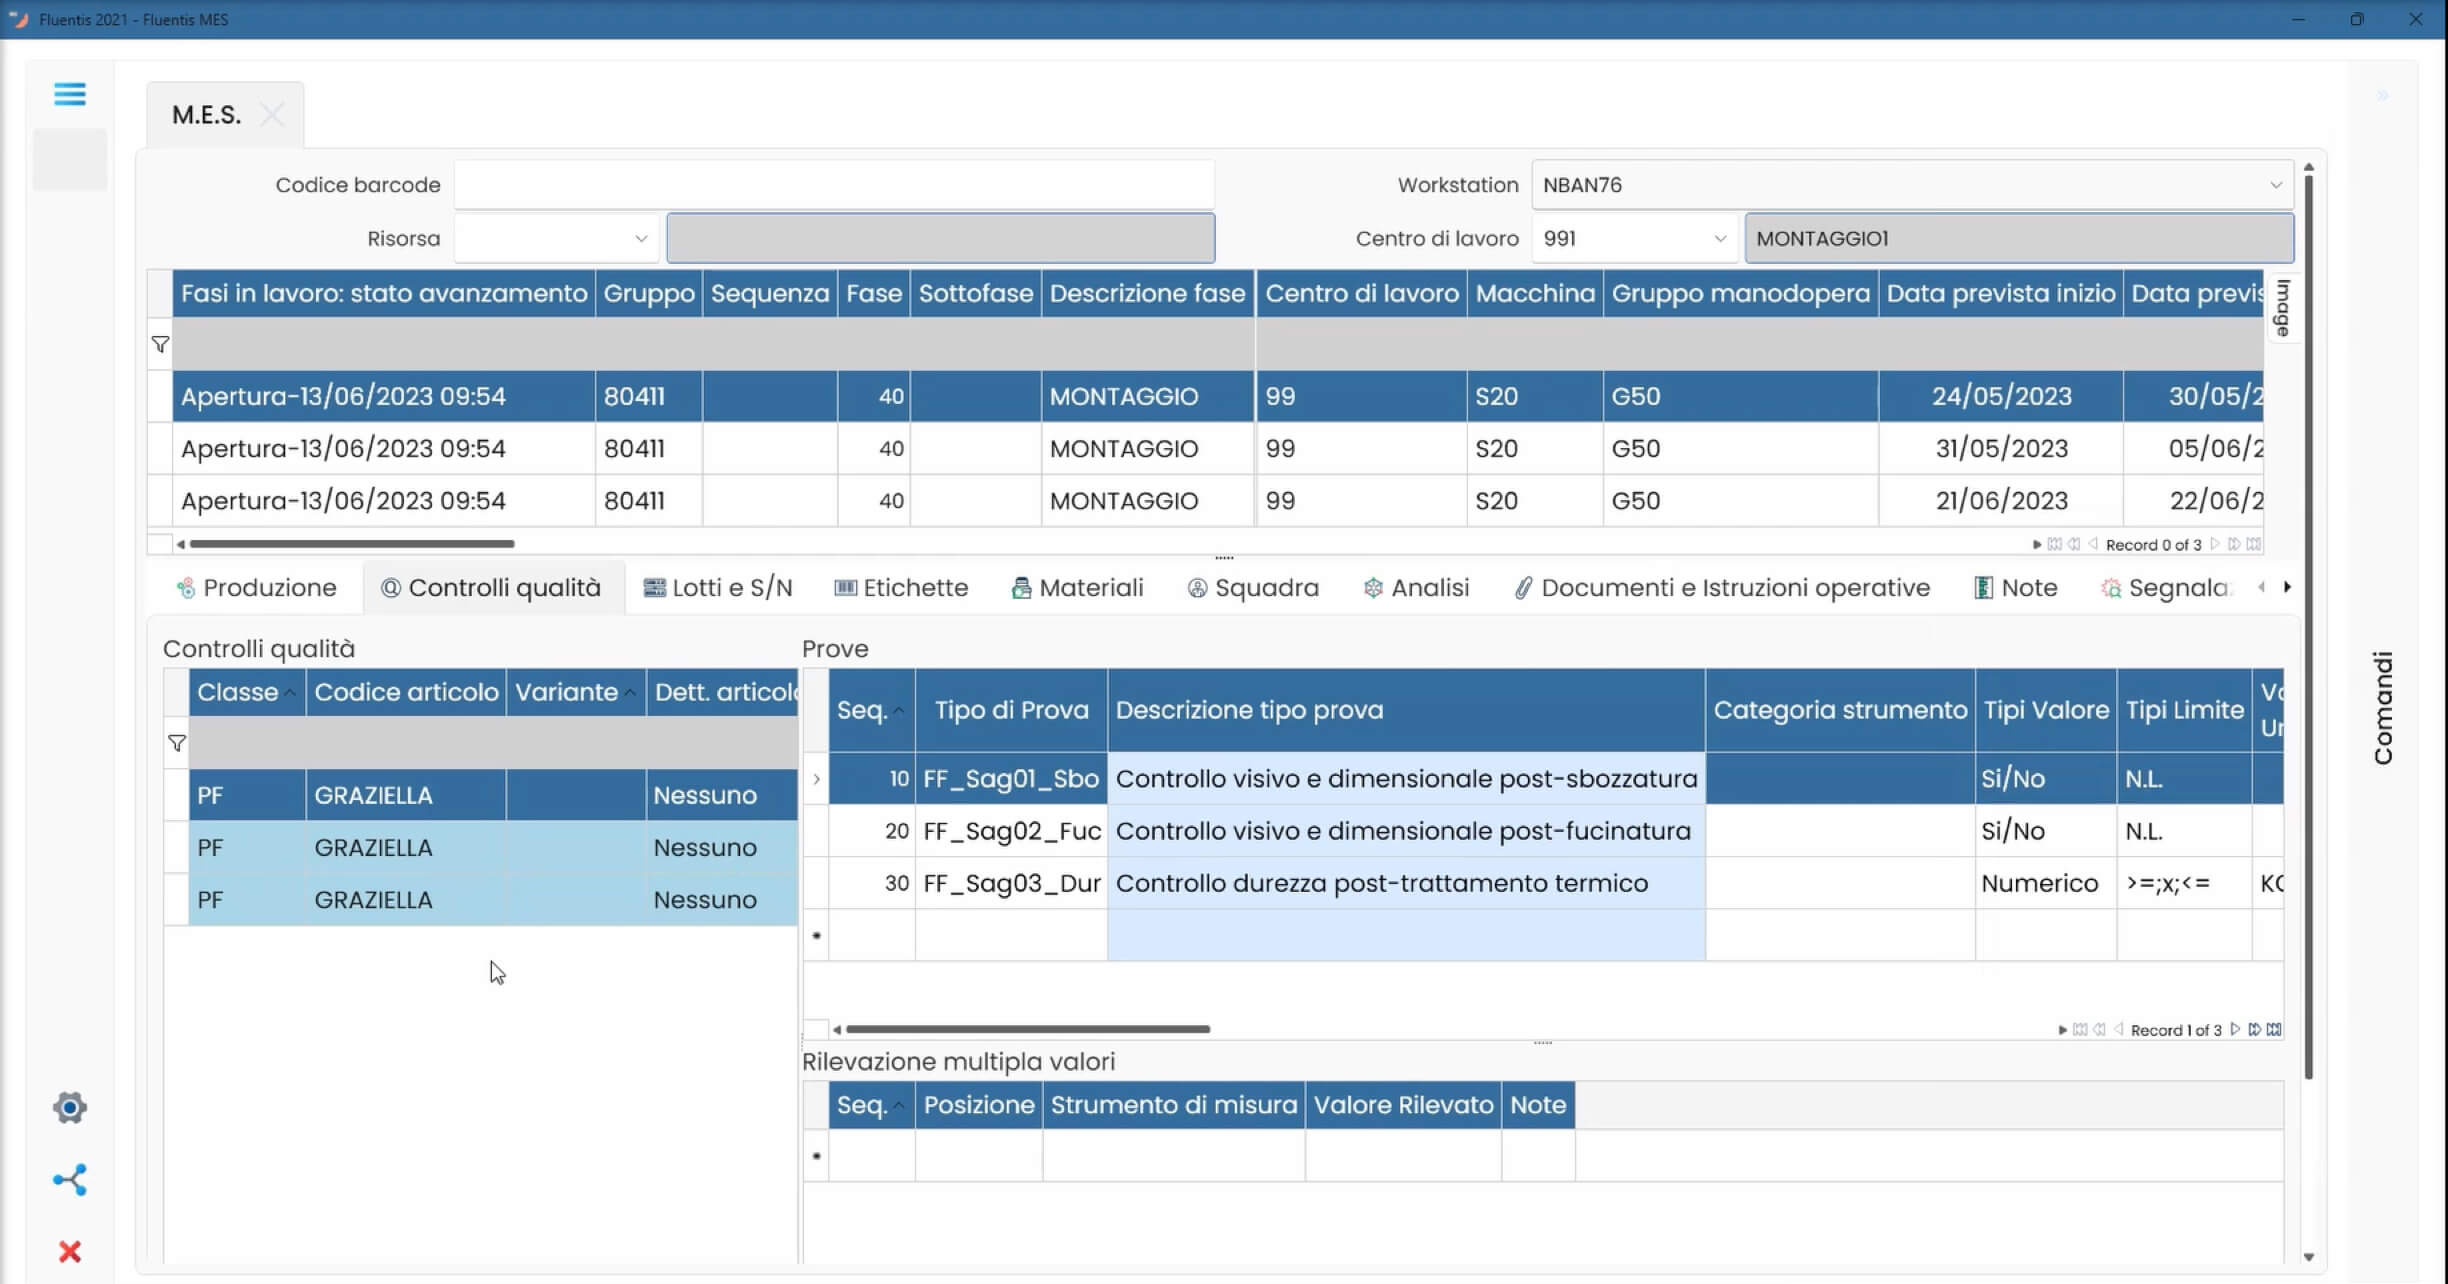Switch to Lotti e S/N tab
This screenshot has width=2448, height=1284.
719,588
